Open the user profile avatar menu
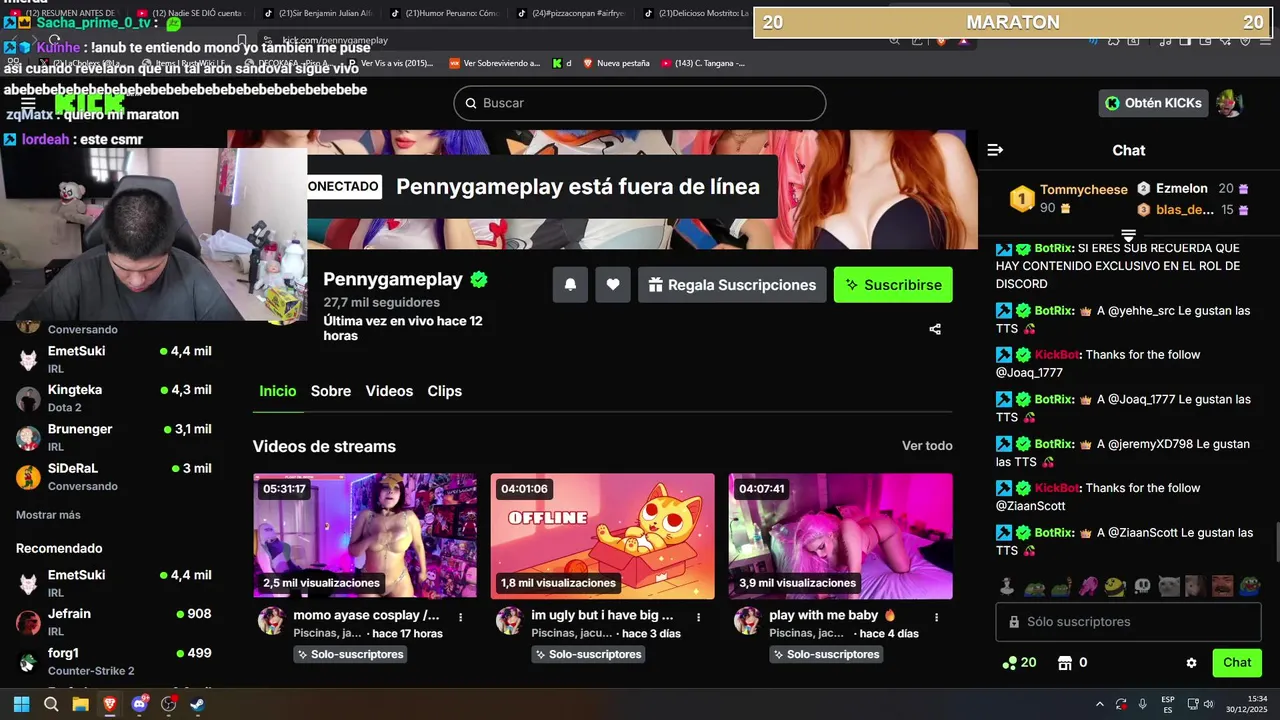Image resolution: width=1280 pixels, height=720 pixels. pyautogui.click(x=1229, y=103)
